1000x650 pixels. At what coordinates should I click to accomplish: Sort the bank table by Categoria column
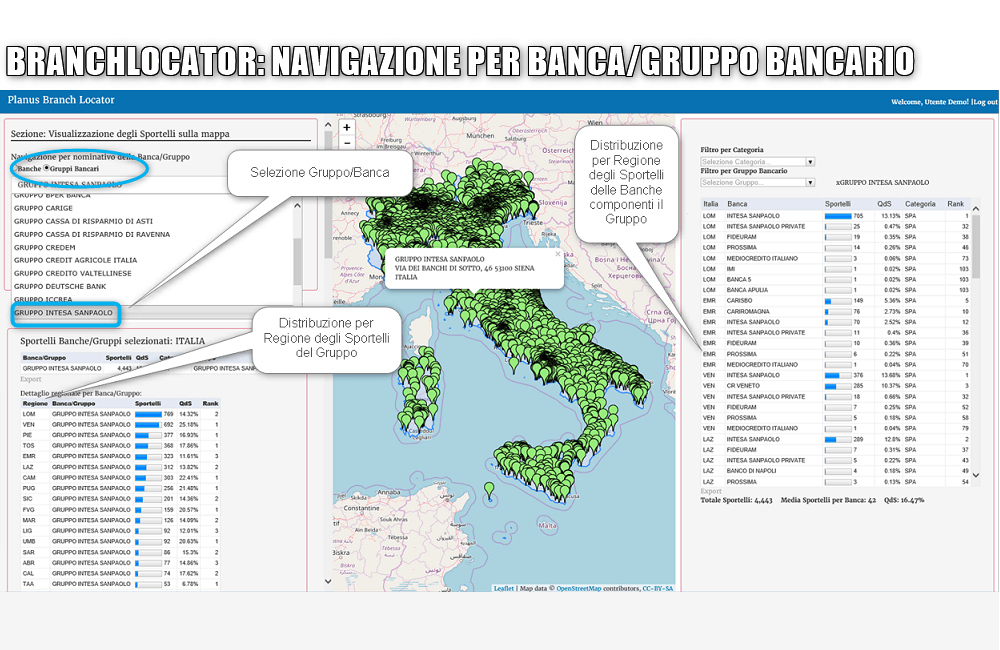click(920, 204)
